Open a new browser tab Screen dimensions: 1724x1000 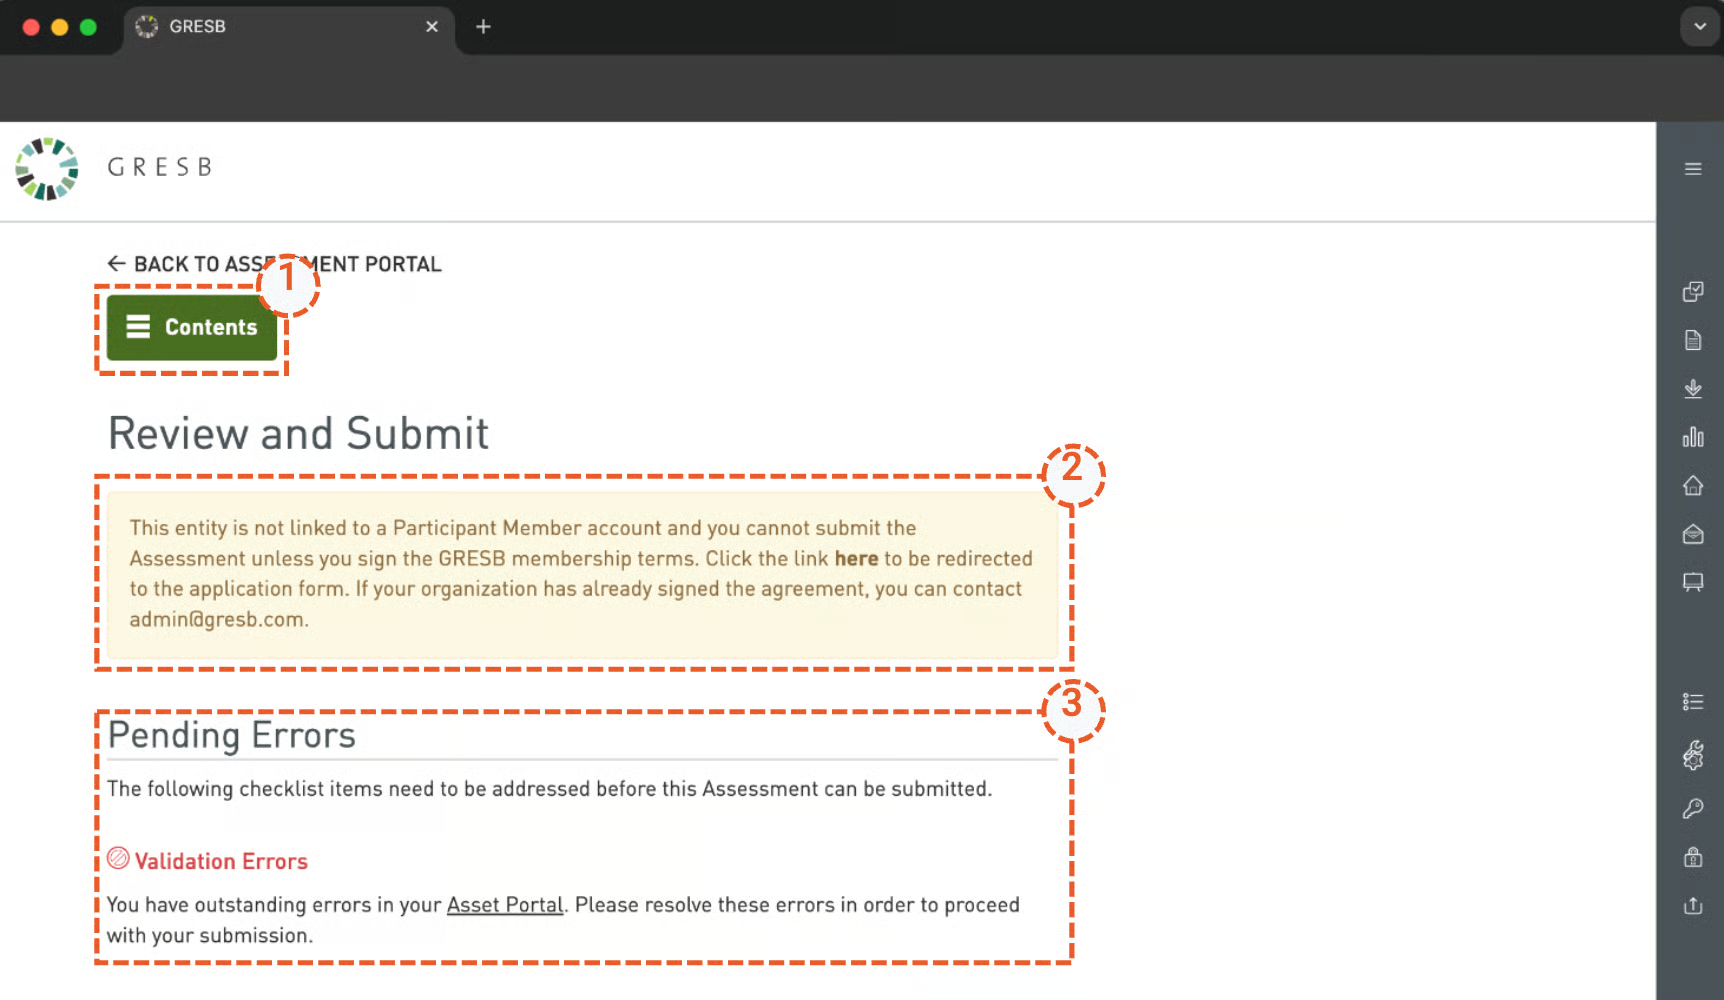(x=483, y=27)
